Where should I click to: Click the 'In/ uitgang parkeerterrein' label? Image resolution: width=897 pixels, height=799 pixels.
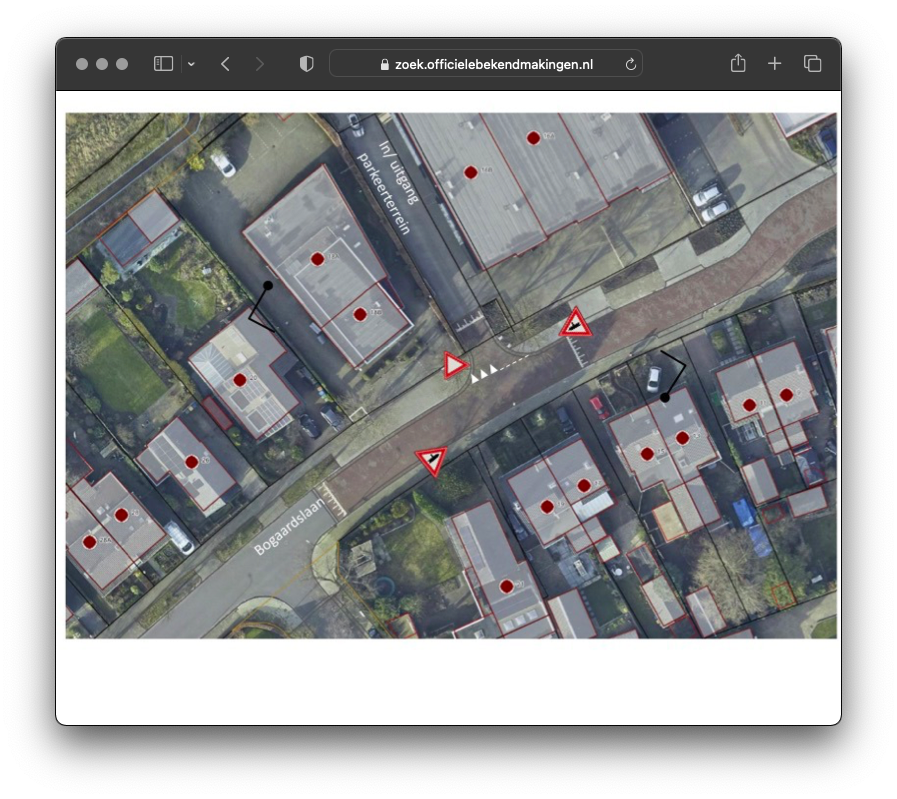point(388,186)
